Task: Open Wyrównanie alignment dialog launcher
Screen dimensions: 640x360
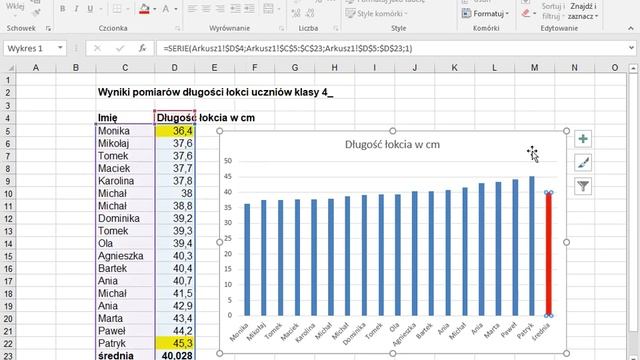Action: (281, 28)
